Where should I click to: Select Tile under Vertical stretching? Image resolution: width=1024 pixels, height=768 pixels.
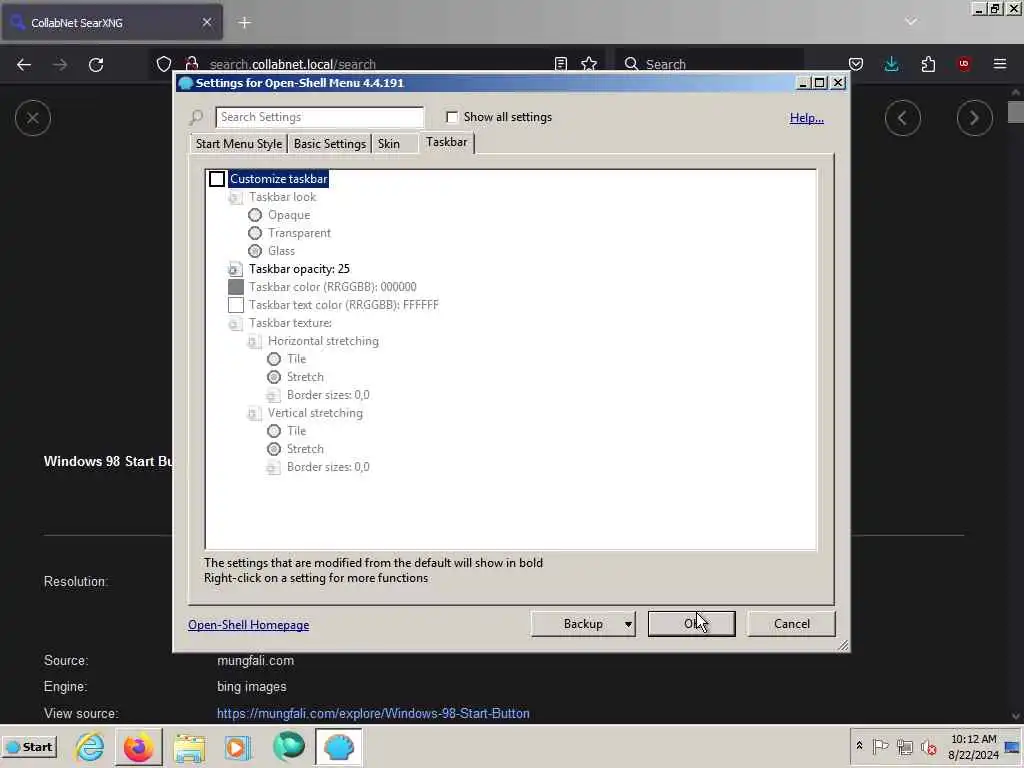274,431
